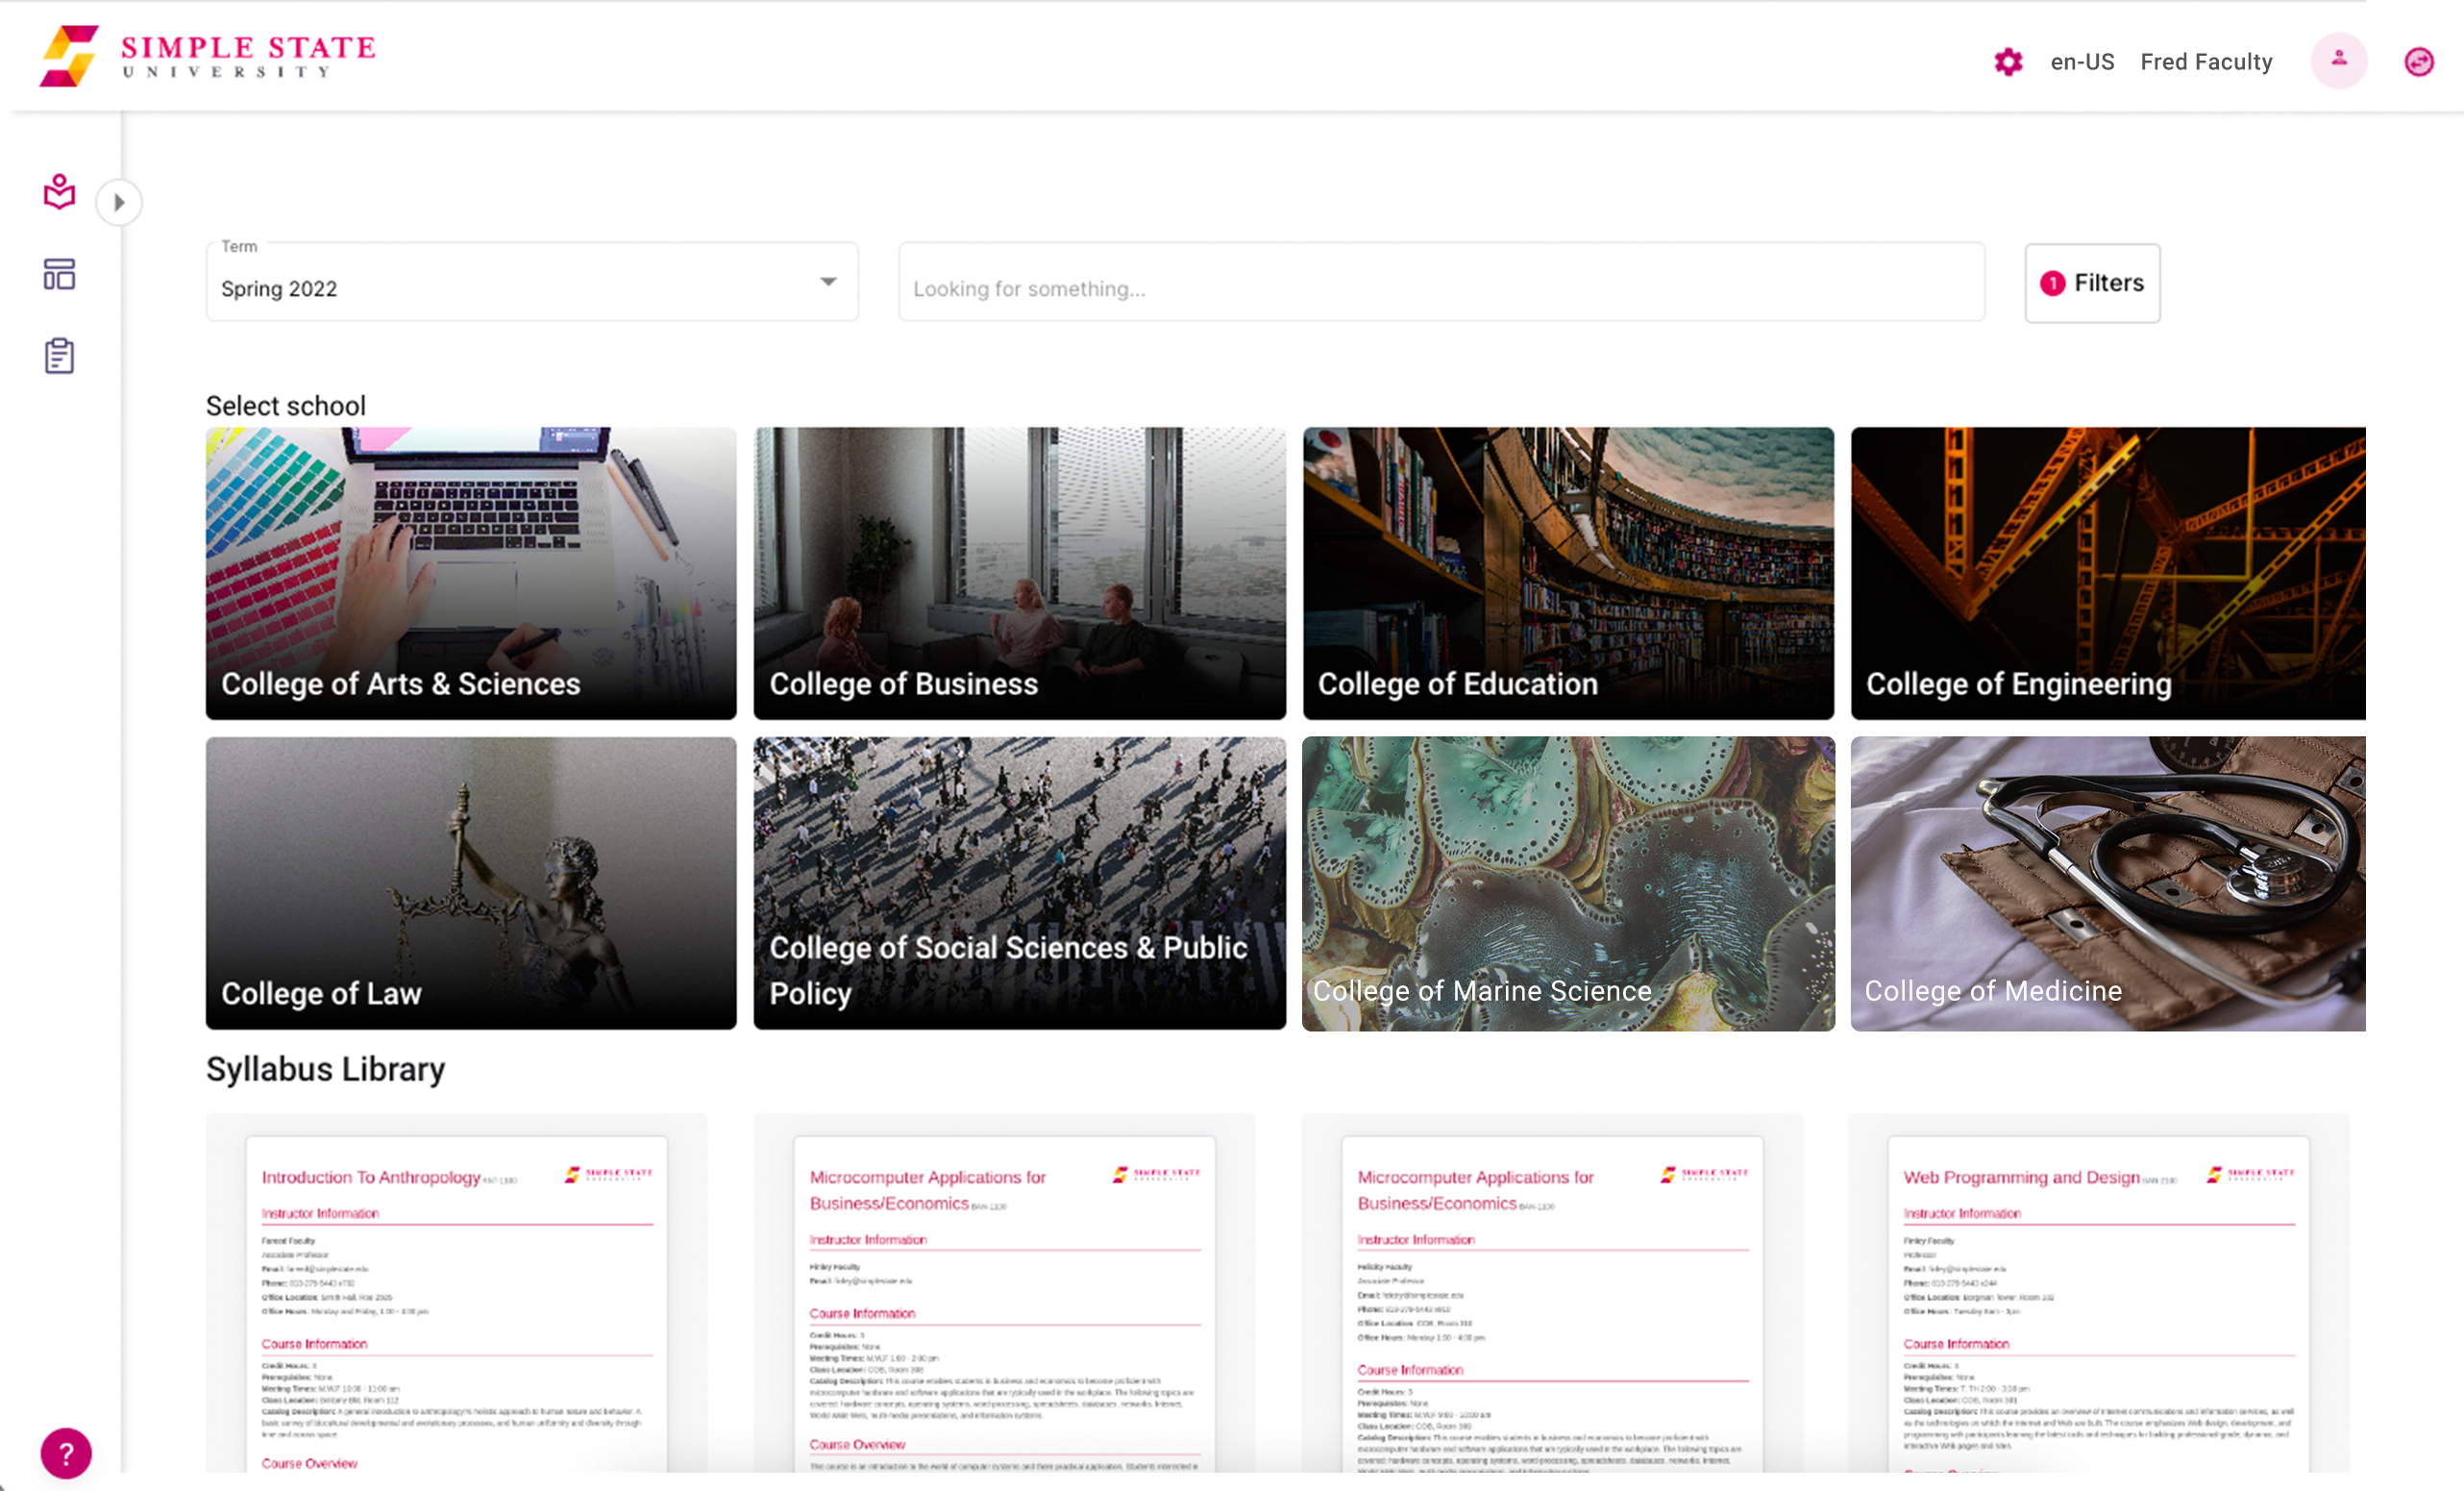This screenshot has height=1491, width=2464.
Task: Click the Fred Faculty name link
Action: tap(2205, 61)
